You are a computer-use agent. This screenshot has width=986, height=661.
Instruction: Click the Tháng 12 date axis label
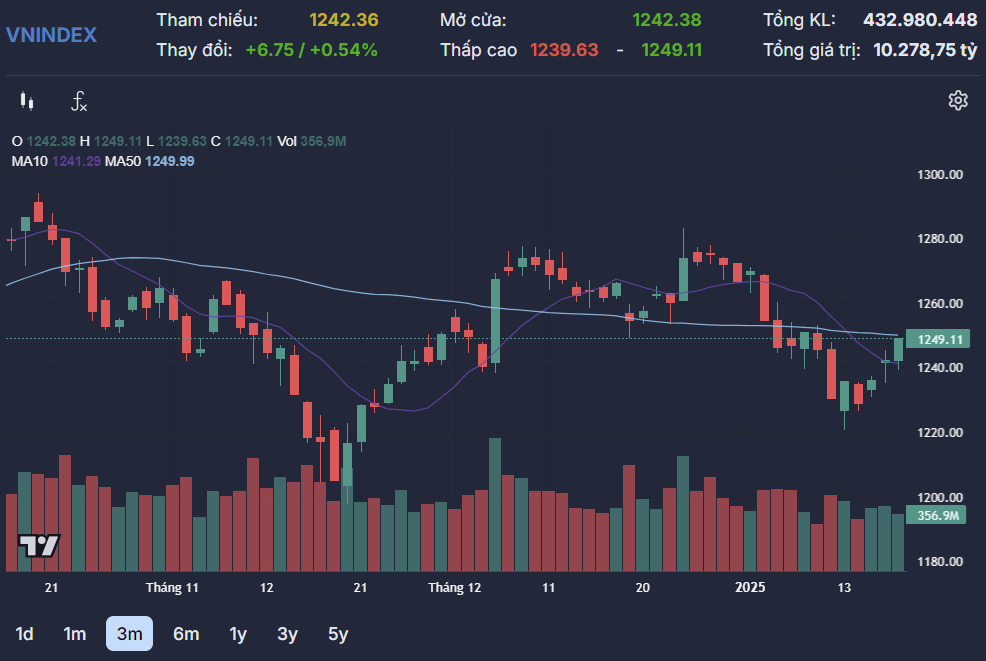(454, 587)
